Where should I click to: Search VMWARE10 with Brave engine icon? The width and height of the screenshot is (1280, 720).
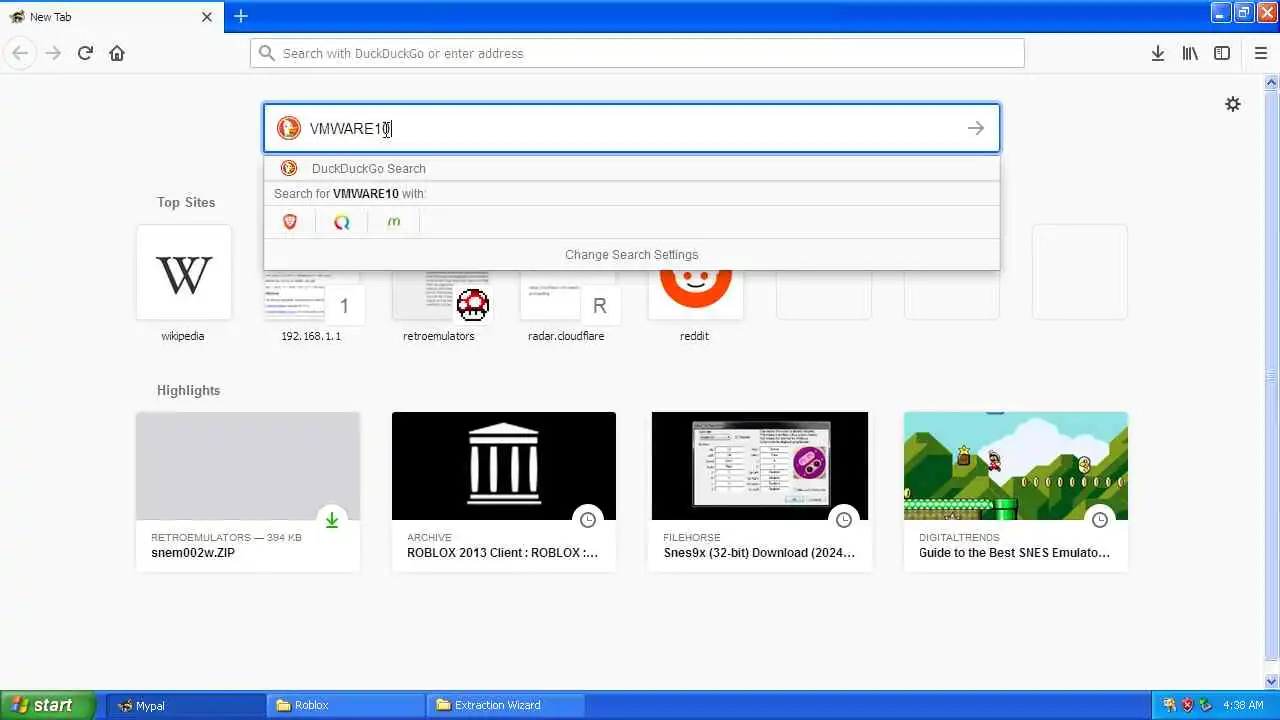(290, 222)
